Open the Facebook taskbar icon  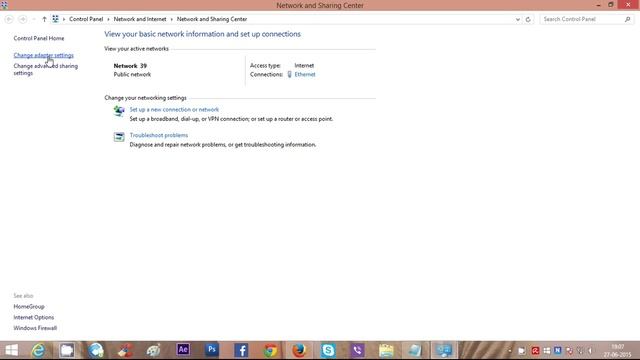point(241,350)
